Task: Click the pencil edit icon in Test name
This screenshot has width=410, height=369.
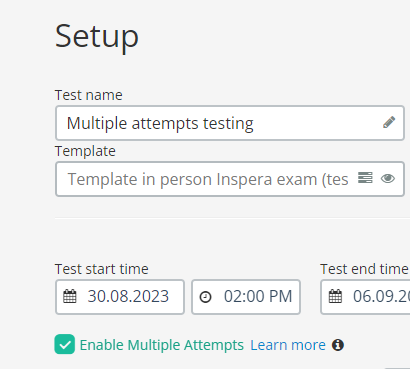Action: click(389, 122)
